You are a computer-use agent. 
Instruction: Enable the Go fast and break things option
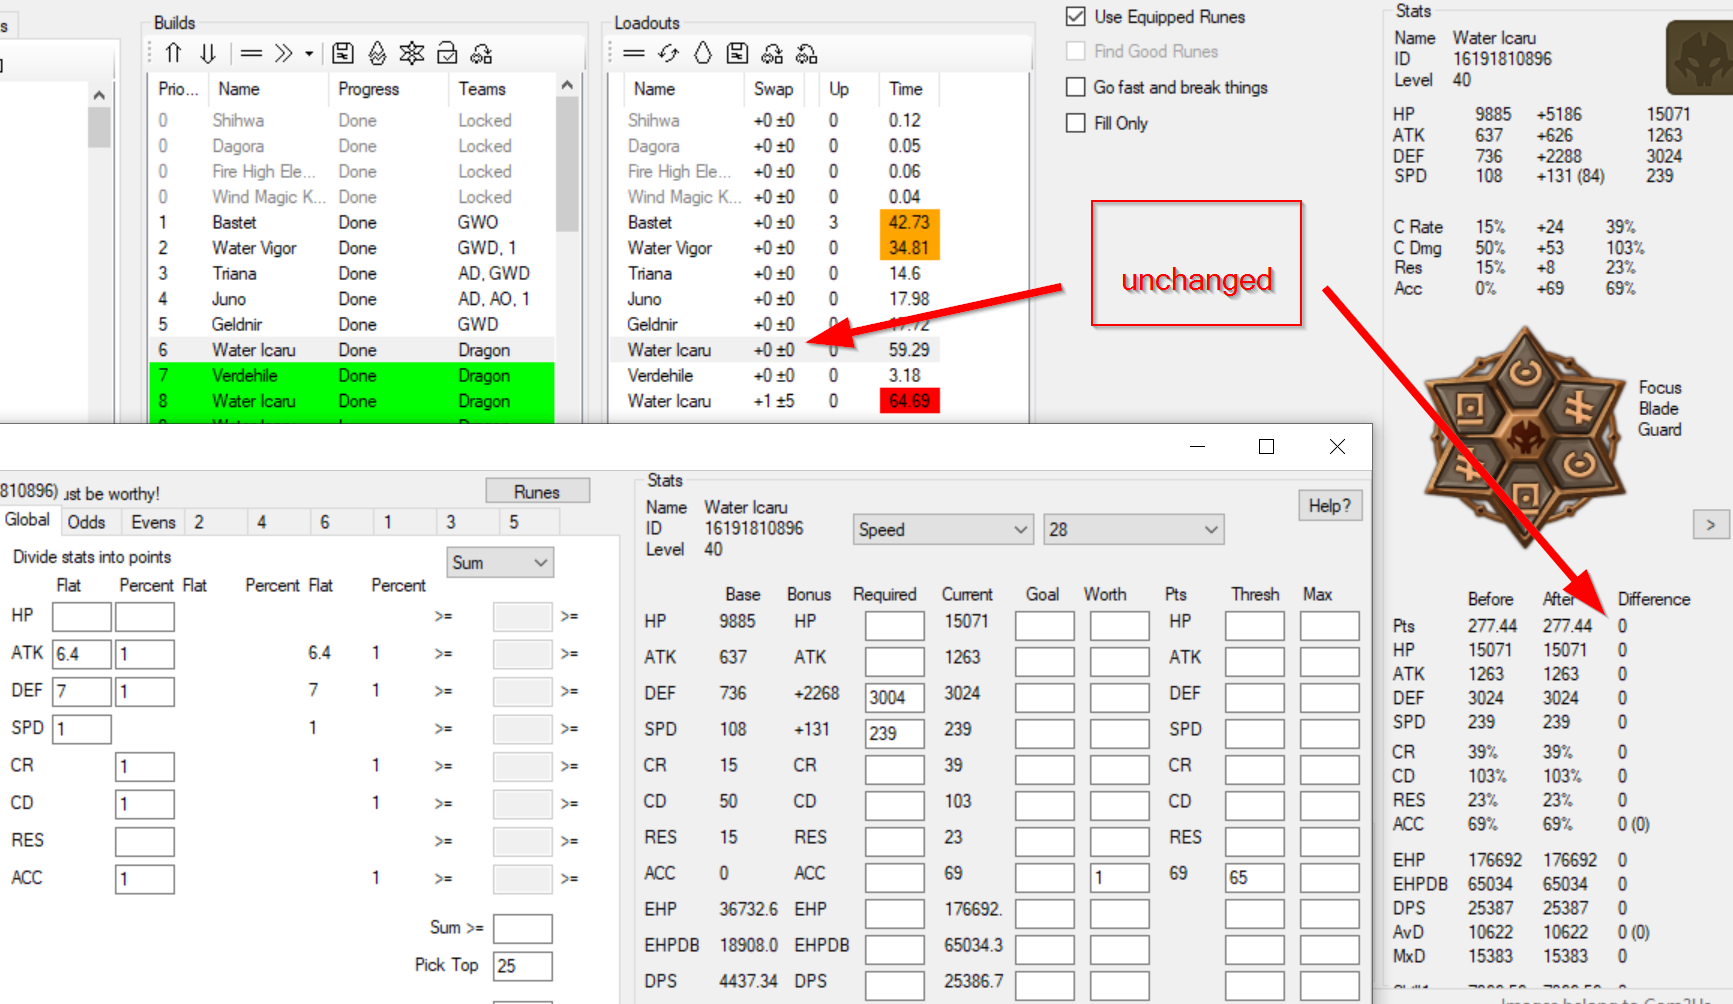[x=1076, y=87]
